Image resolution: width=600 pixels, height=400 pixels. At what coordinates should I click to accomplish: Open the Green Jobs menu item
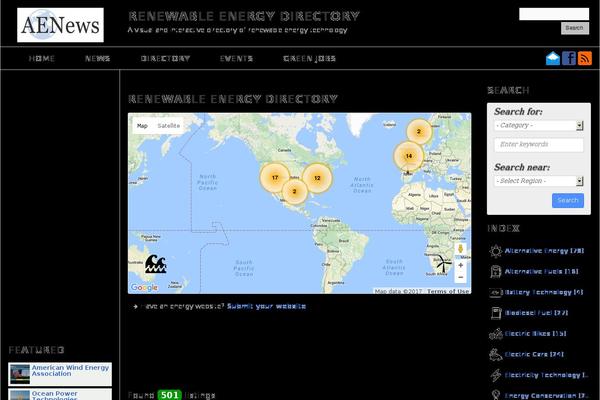coord(310,59)
